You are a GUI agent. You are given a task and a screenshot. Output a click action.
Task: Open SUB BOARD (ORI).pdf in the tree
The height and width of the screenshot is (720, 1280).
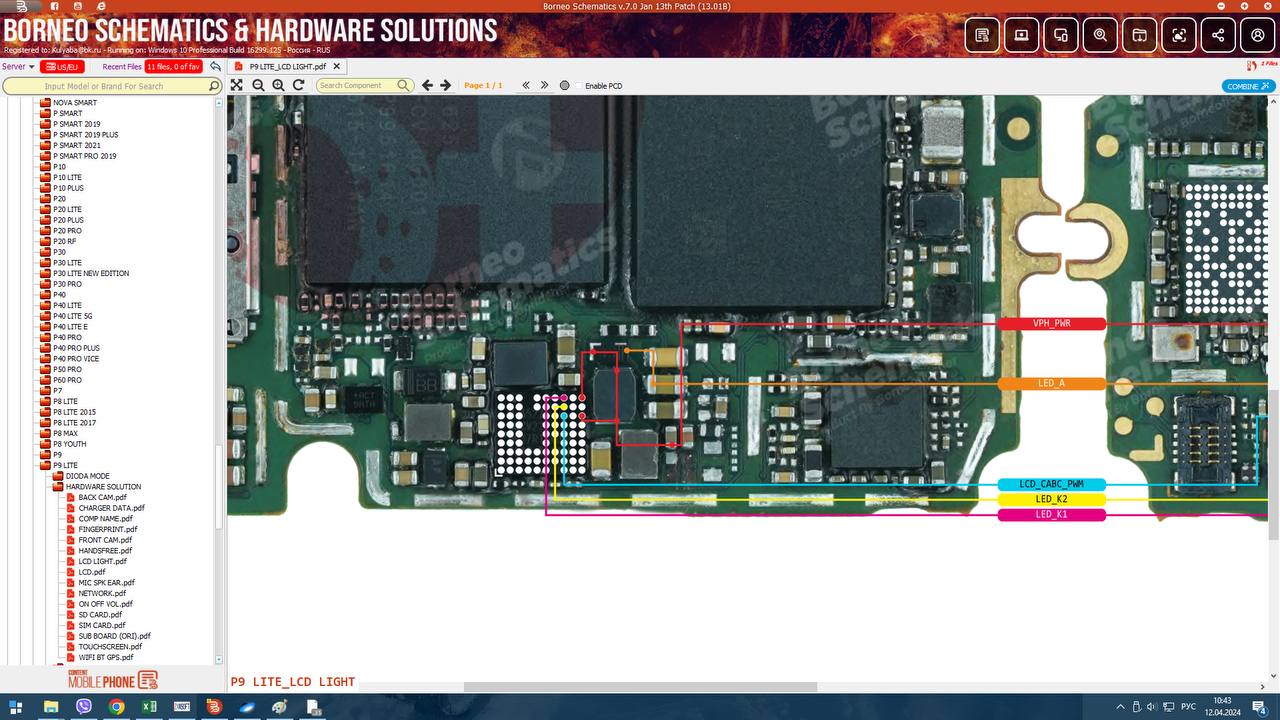[114, 636]
